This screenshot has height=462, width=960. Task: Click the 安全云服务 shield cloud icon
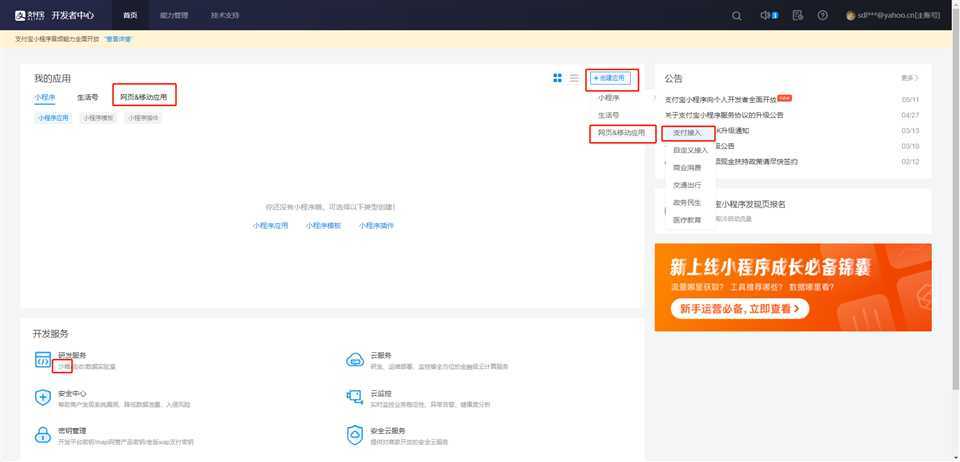pos(355,435)
